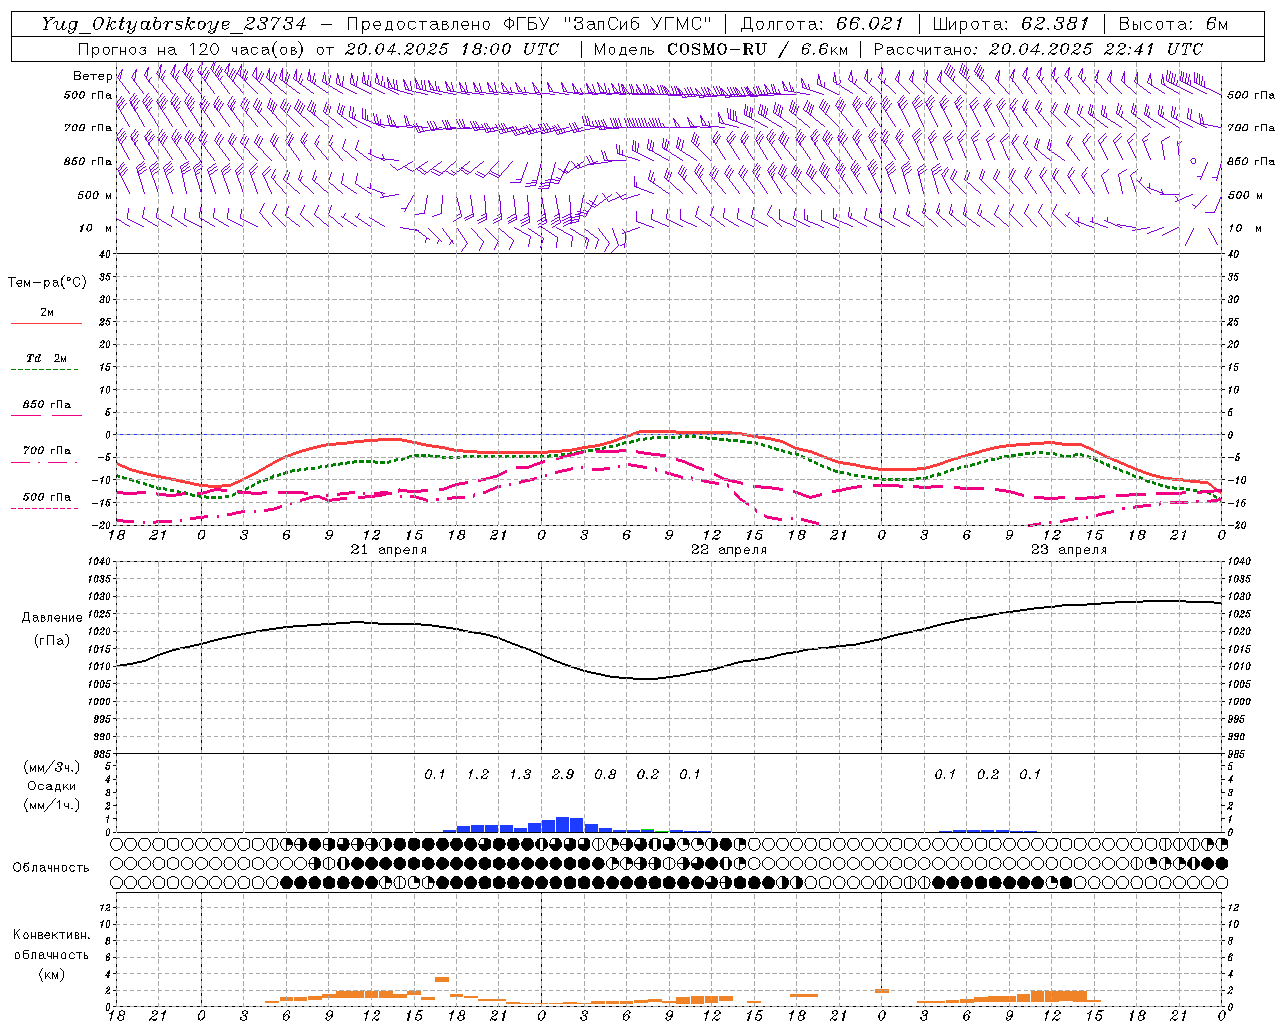Click the 'Давление' pressure panel label
Screen dimensions: 1280x1024
[52, 618]
